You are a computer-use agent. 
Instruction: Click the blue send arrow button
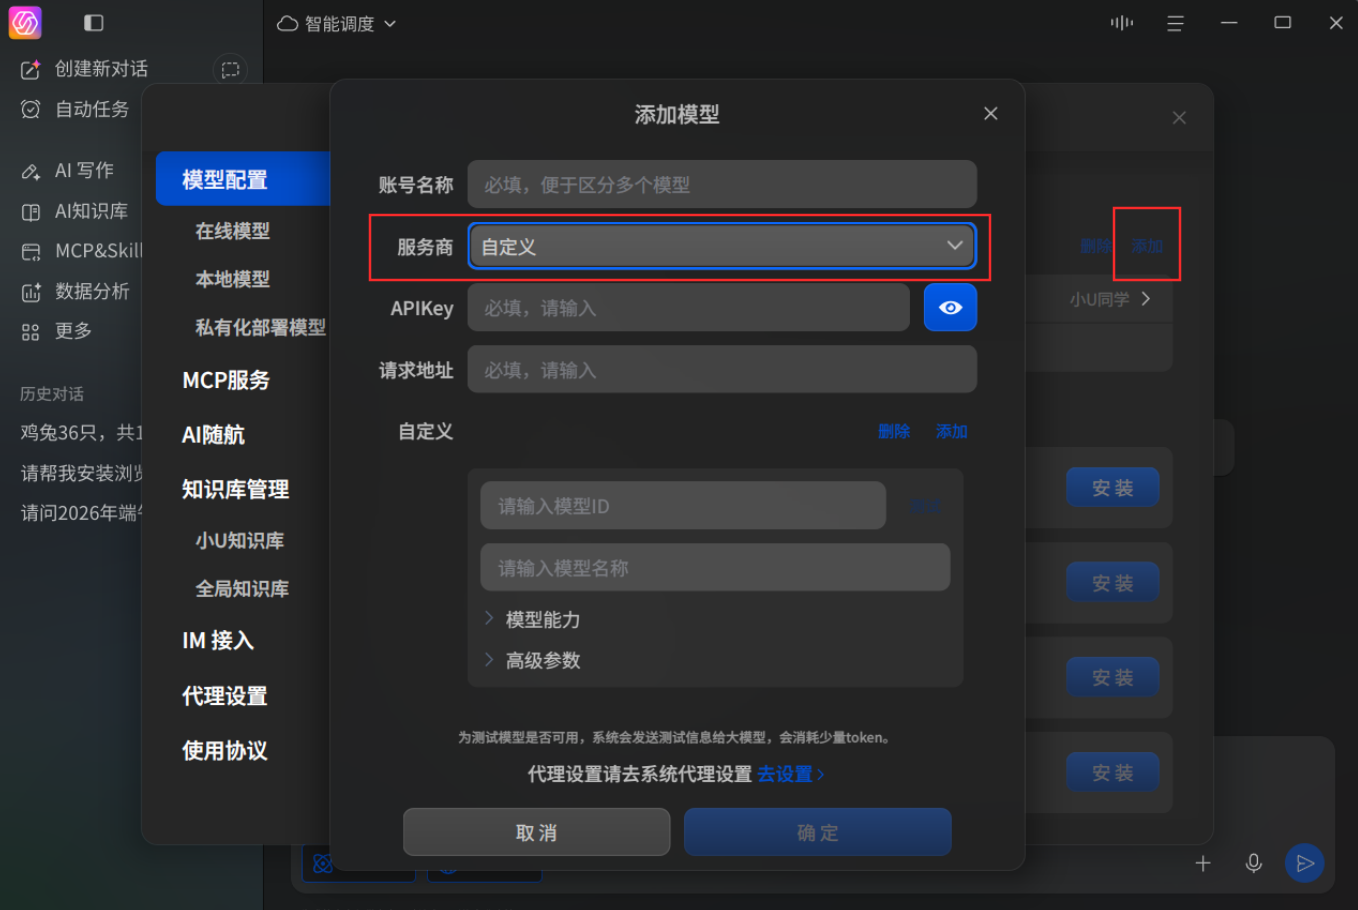click(x=1305, y=863)
